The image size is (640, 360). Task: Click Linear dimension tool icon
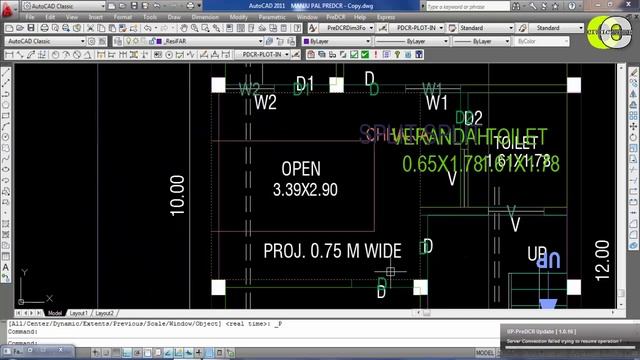click(x=9, y=55)
